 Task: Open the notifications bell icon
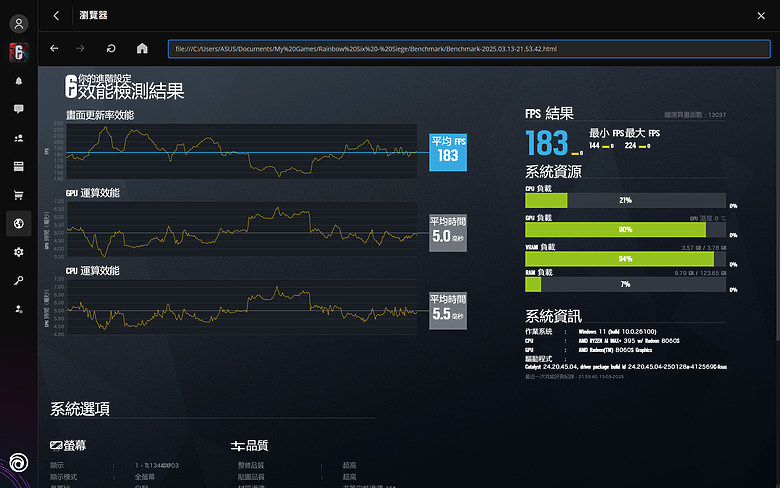tap(18, 81)
